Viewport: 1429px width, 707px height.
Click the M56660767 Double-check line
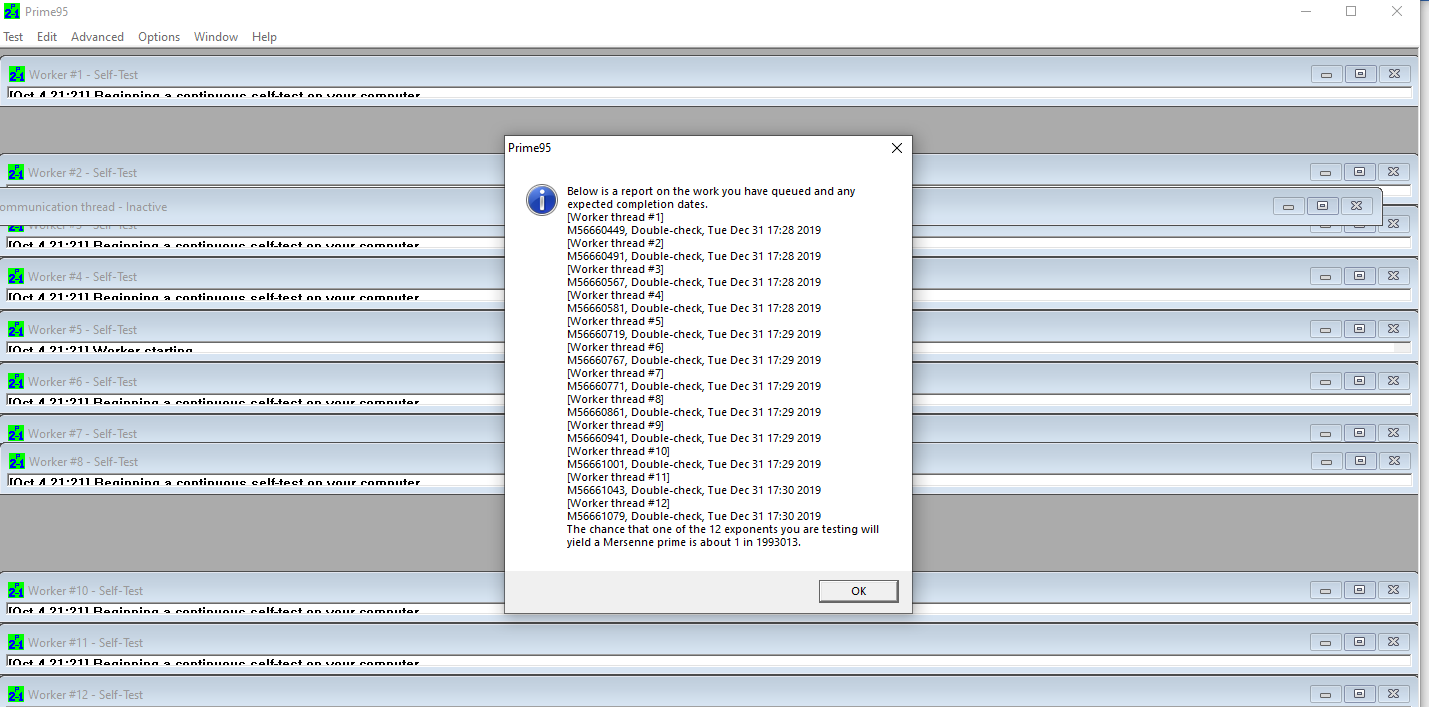click(x=694, y=360)
